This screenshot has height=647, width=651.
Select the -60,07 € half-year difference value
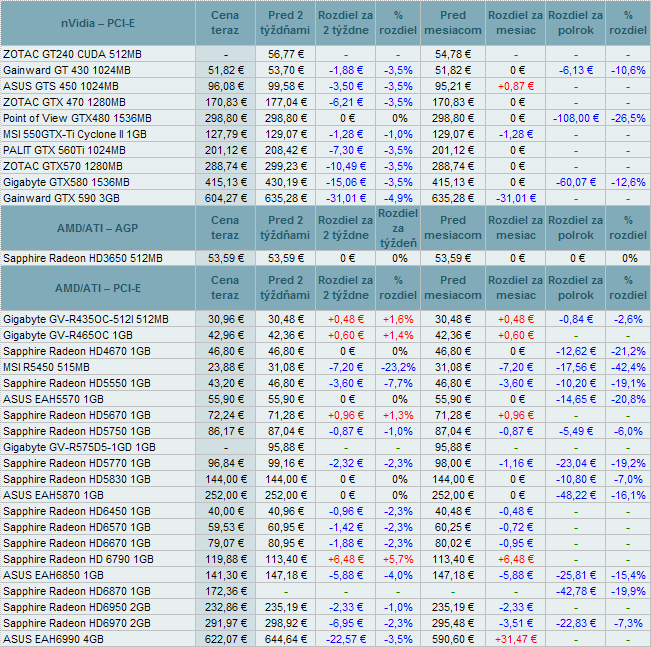(575, 182)
